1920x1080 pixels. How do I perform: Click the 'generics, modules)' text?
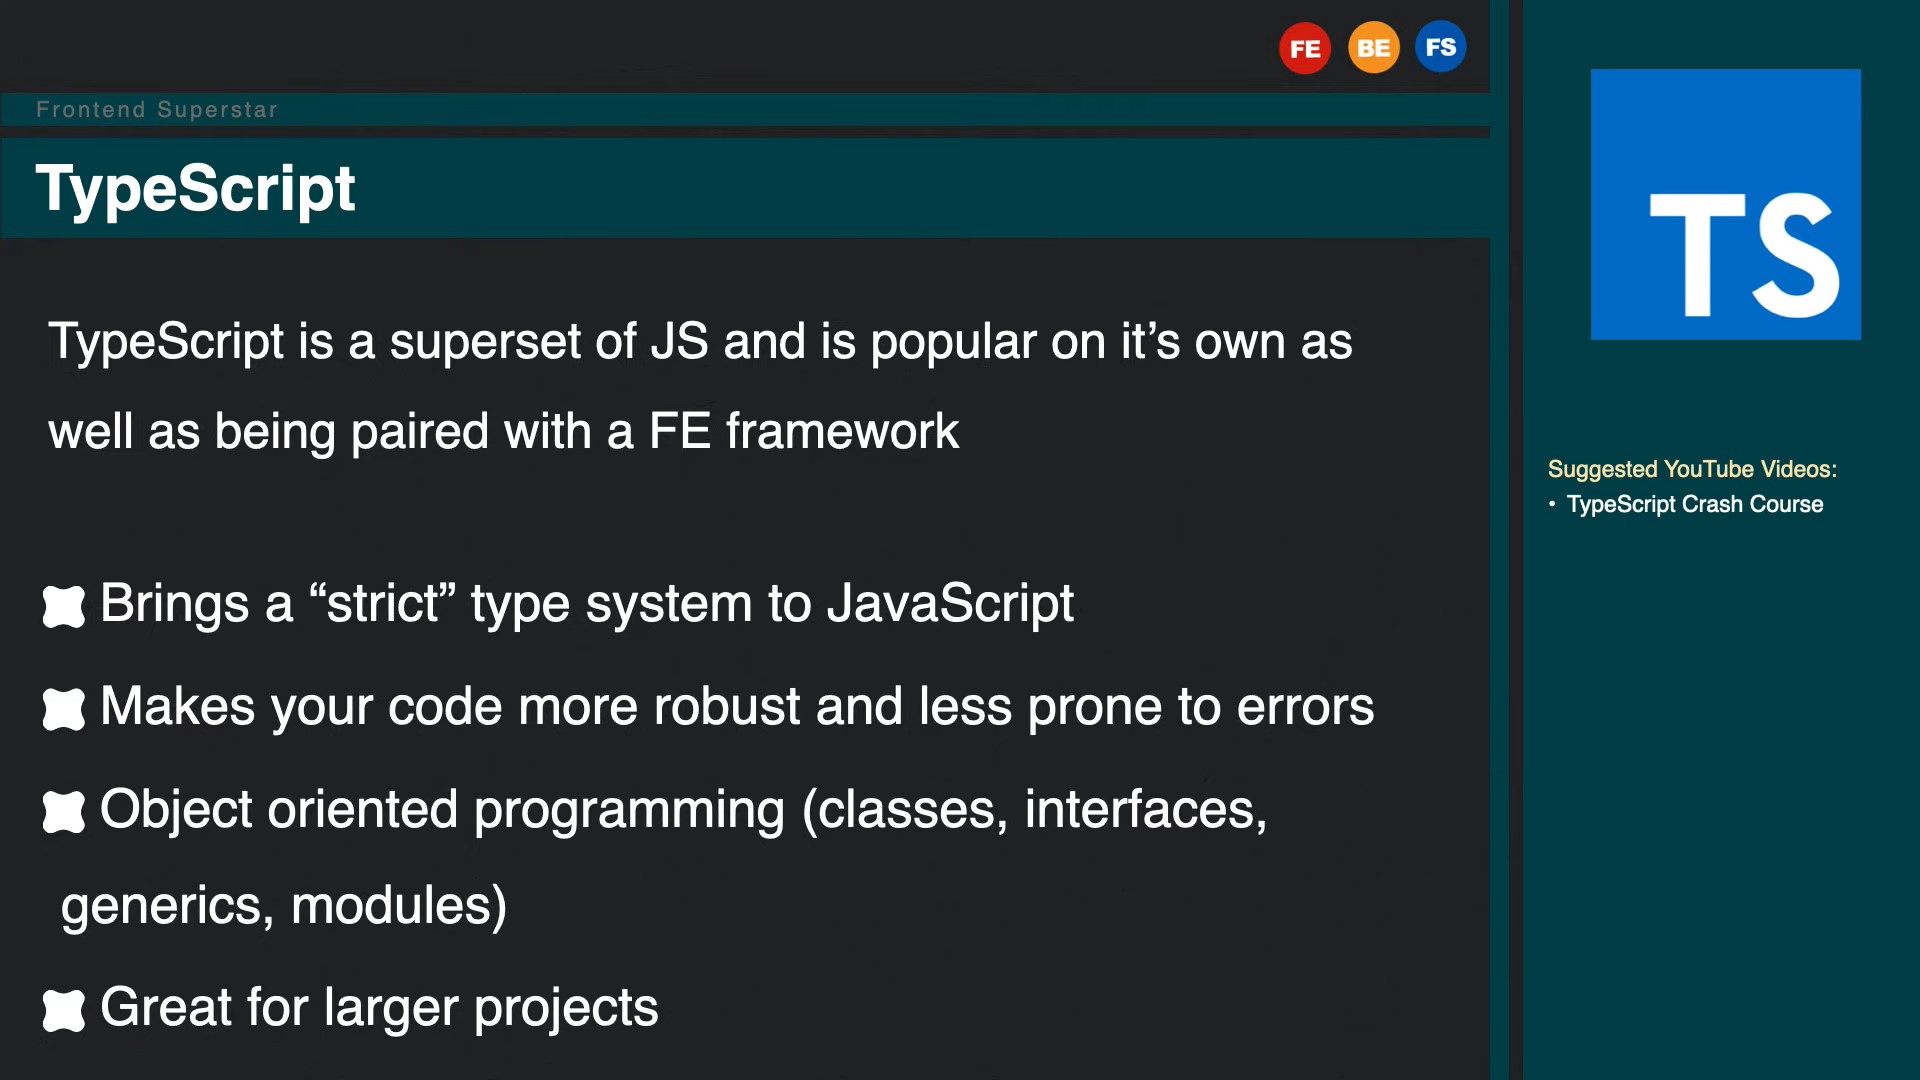(x=284, y=906)
